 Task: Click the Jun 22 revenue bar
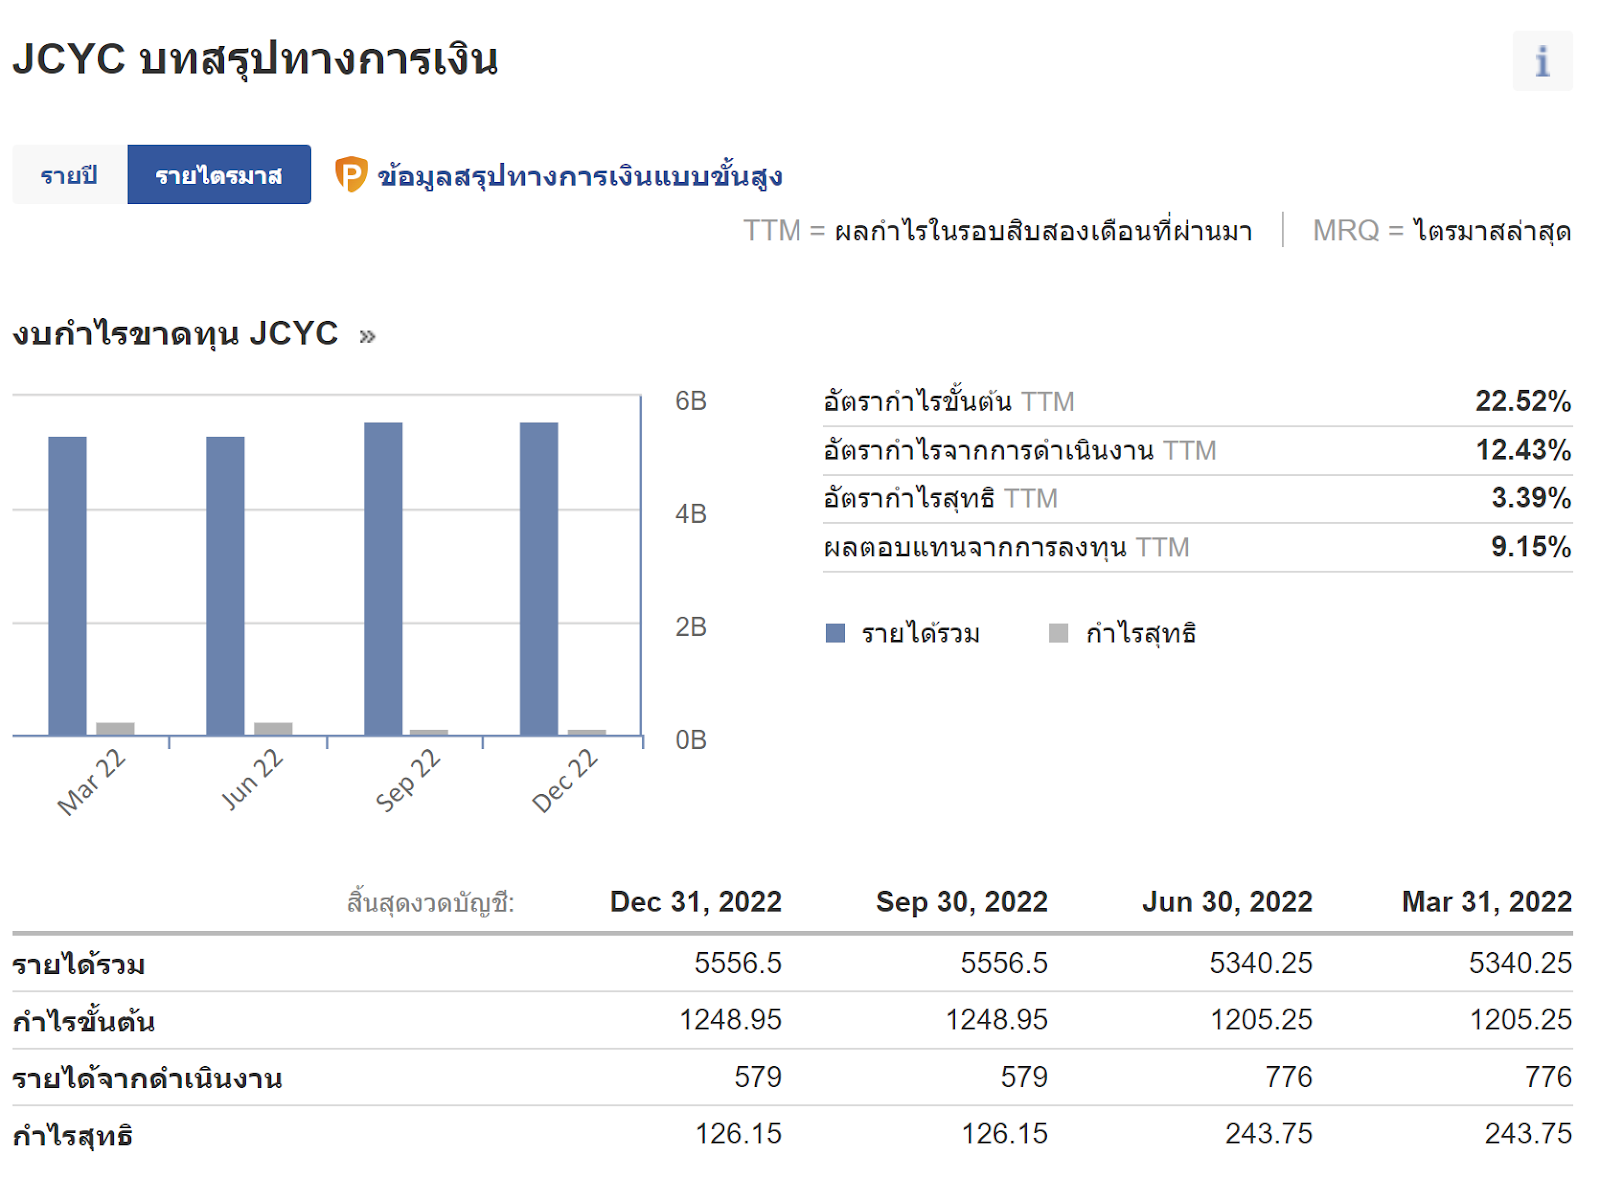coord(225,585)
